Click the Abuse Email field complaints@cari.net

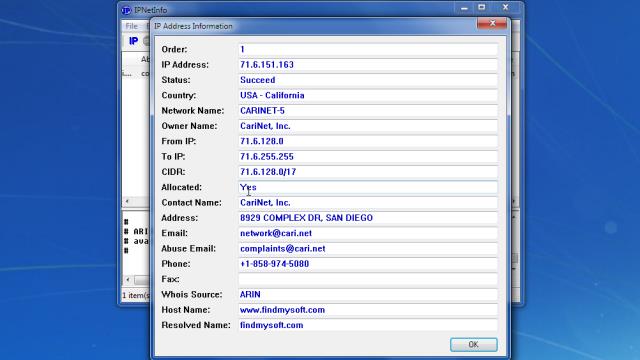(x=368, y=249)
